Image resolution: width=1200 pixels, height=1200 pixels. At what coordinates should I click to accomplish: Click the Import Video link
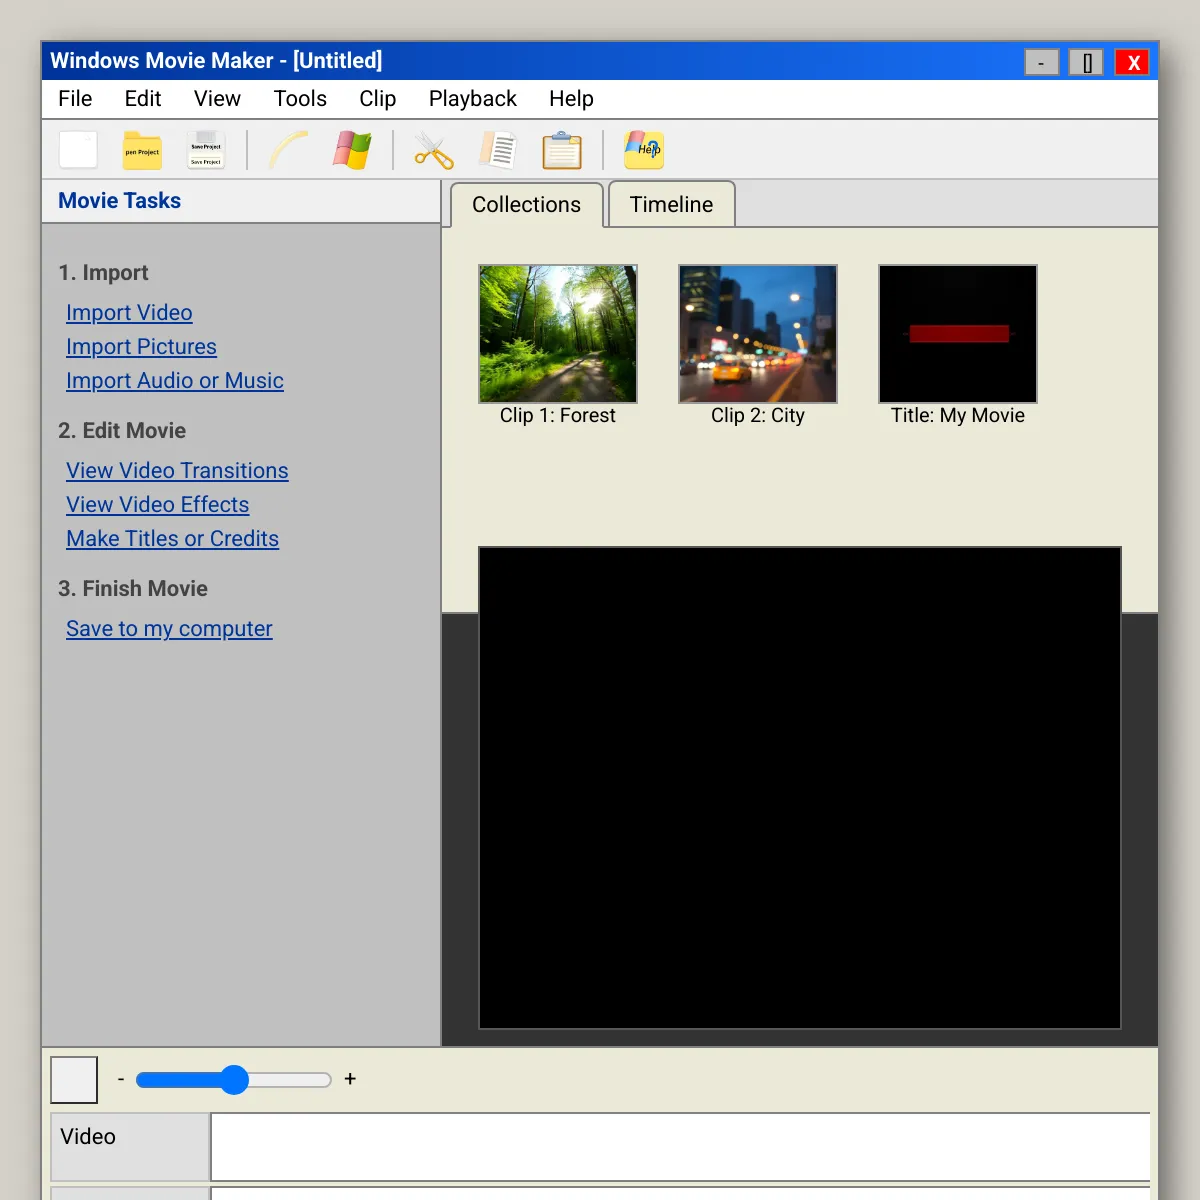tap(129, 313)
